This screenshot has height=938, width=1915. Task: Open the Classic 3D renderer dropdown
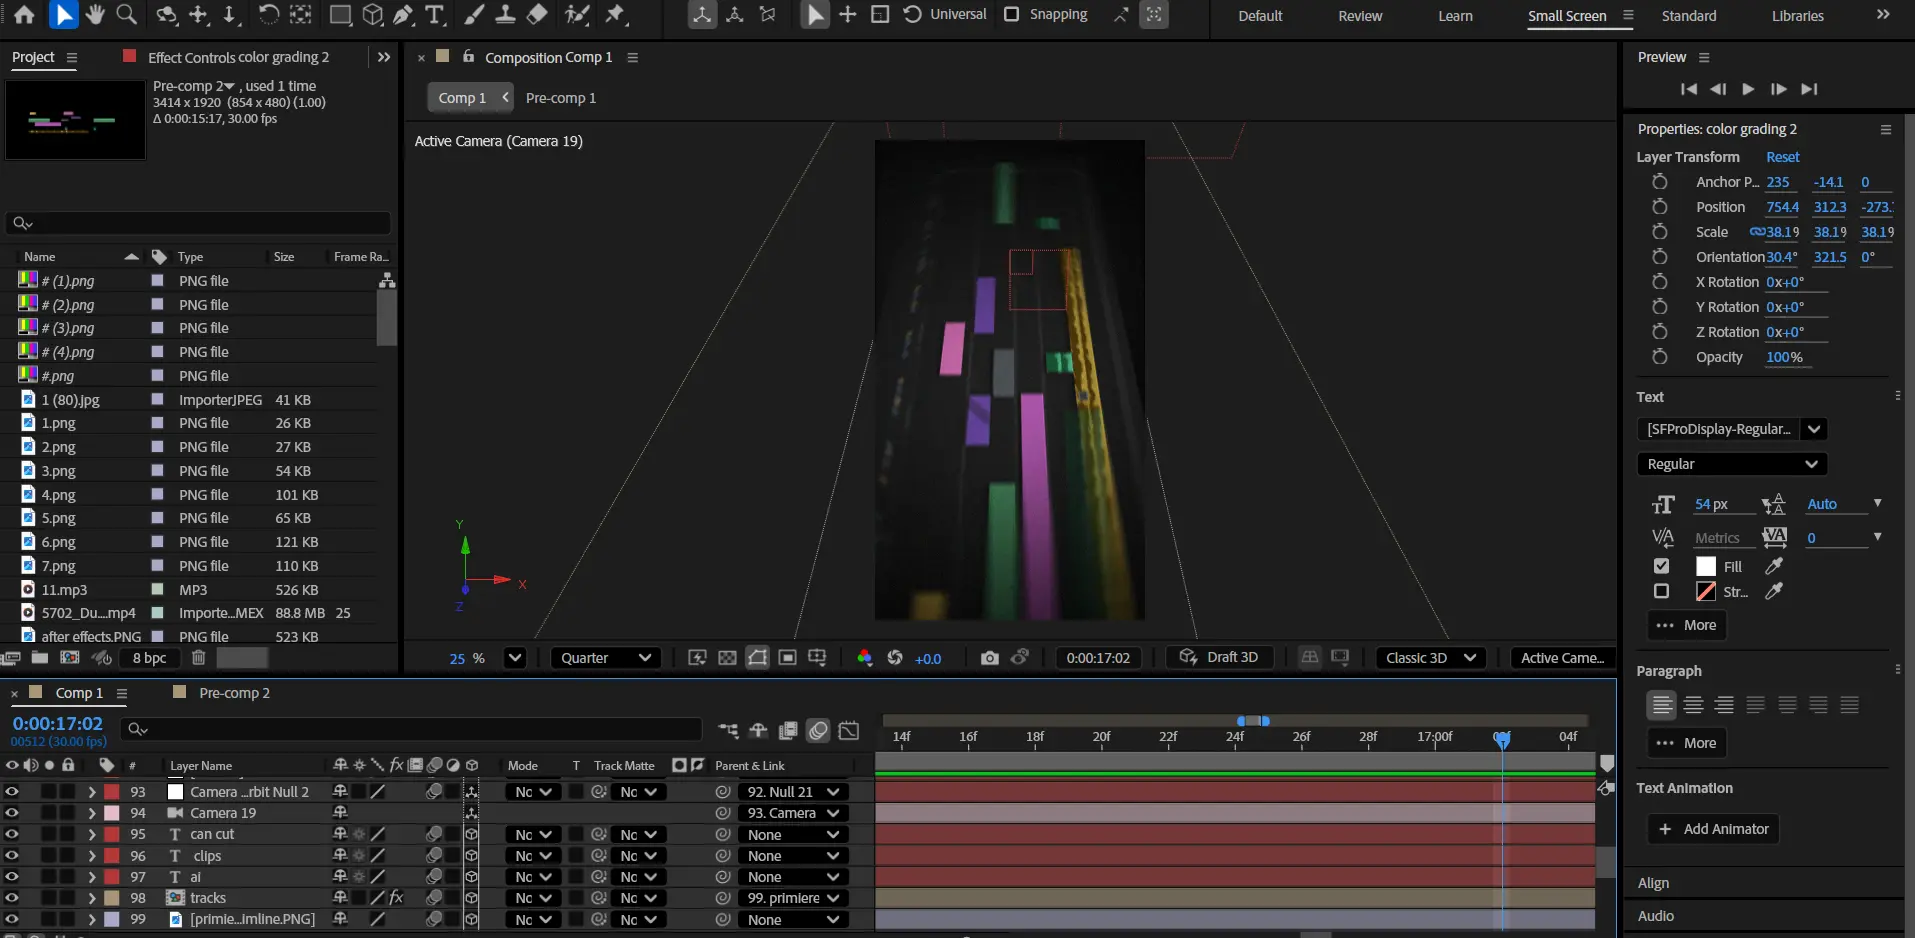coord(1430,658)
